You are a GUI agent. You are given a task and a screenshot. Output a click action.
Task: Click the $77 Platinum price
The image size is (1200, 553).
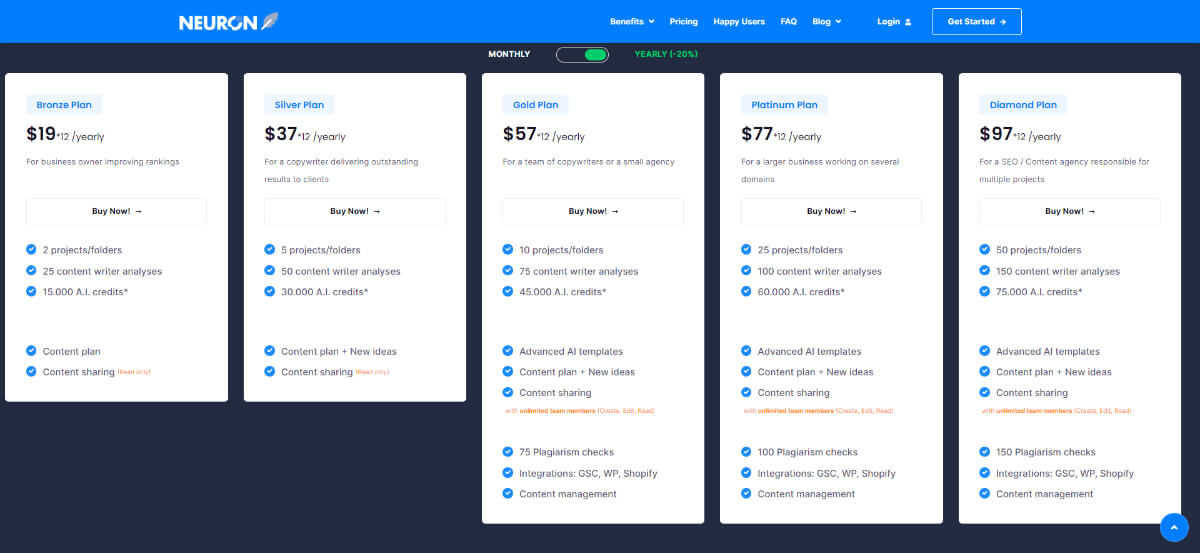758,134
